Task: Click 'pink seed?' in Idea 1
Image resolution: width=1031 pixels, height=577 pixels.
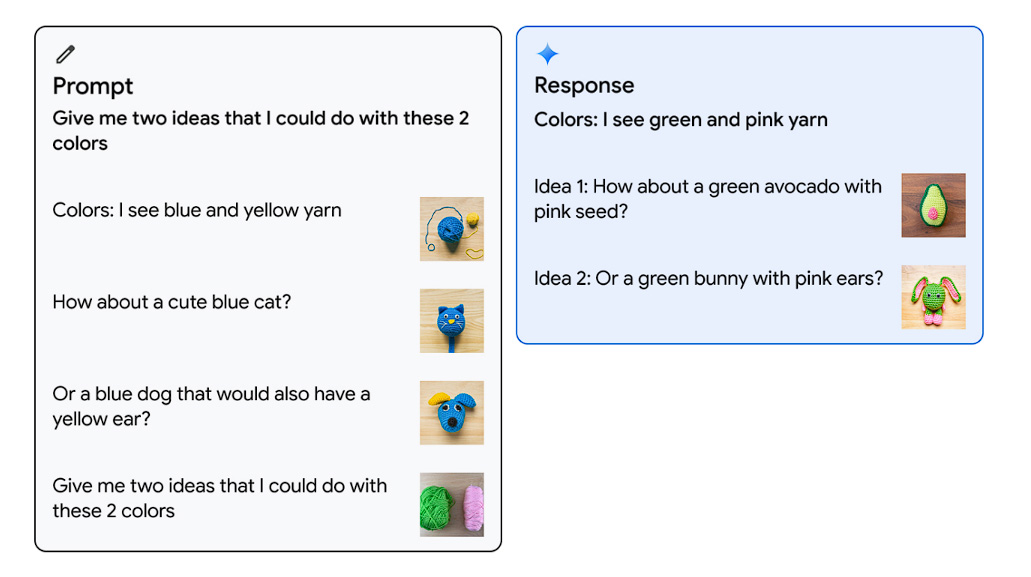Action: [581, 212]
